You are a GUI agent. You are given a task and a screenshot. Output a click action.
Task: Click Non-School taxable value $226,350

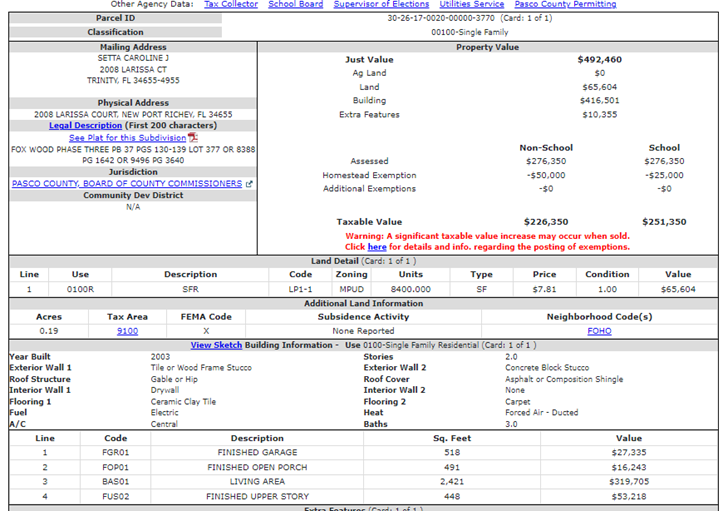tap(546, 222)
